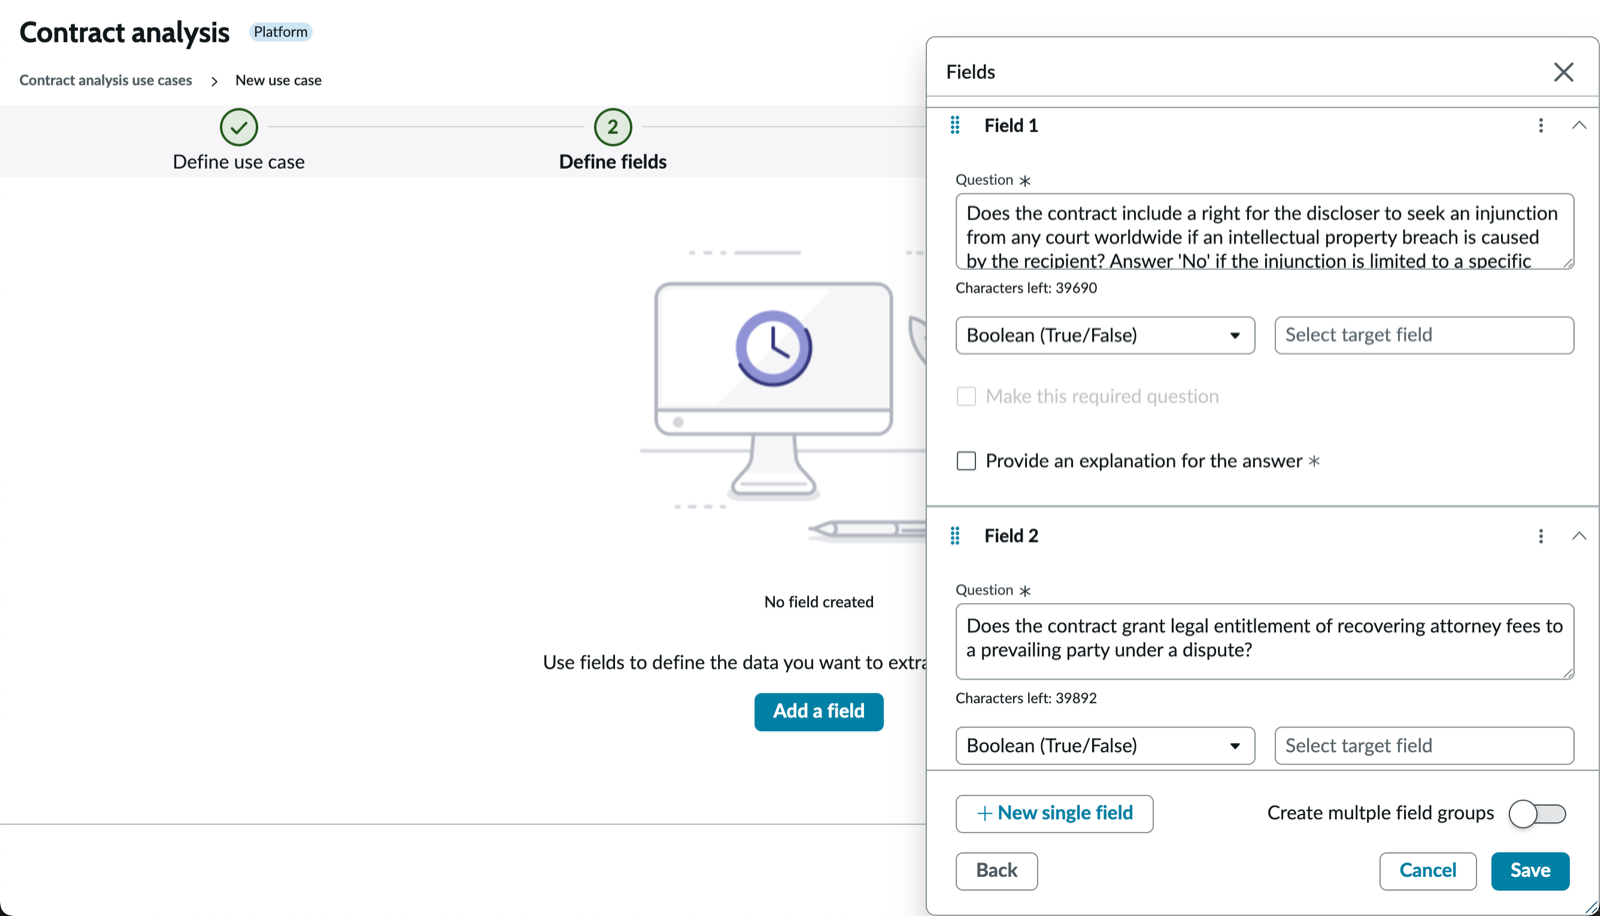Viewport: 1600px width, 916px height.
Task: Click the Define fields step label
Action: click(613, 162)
